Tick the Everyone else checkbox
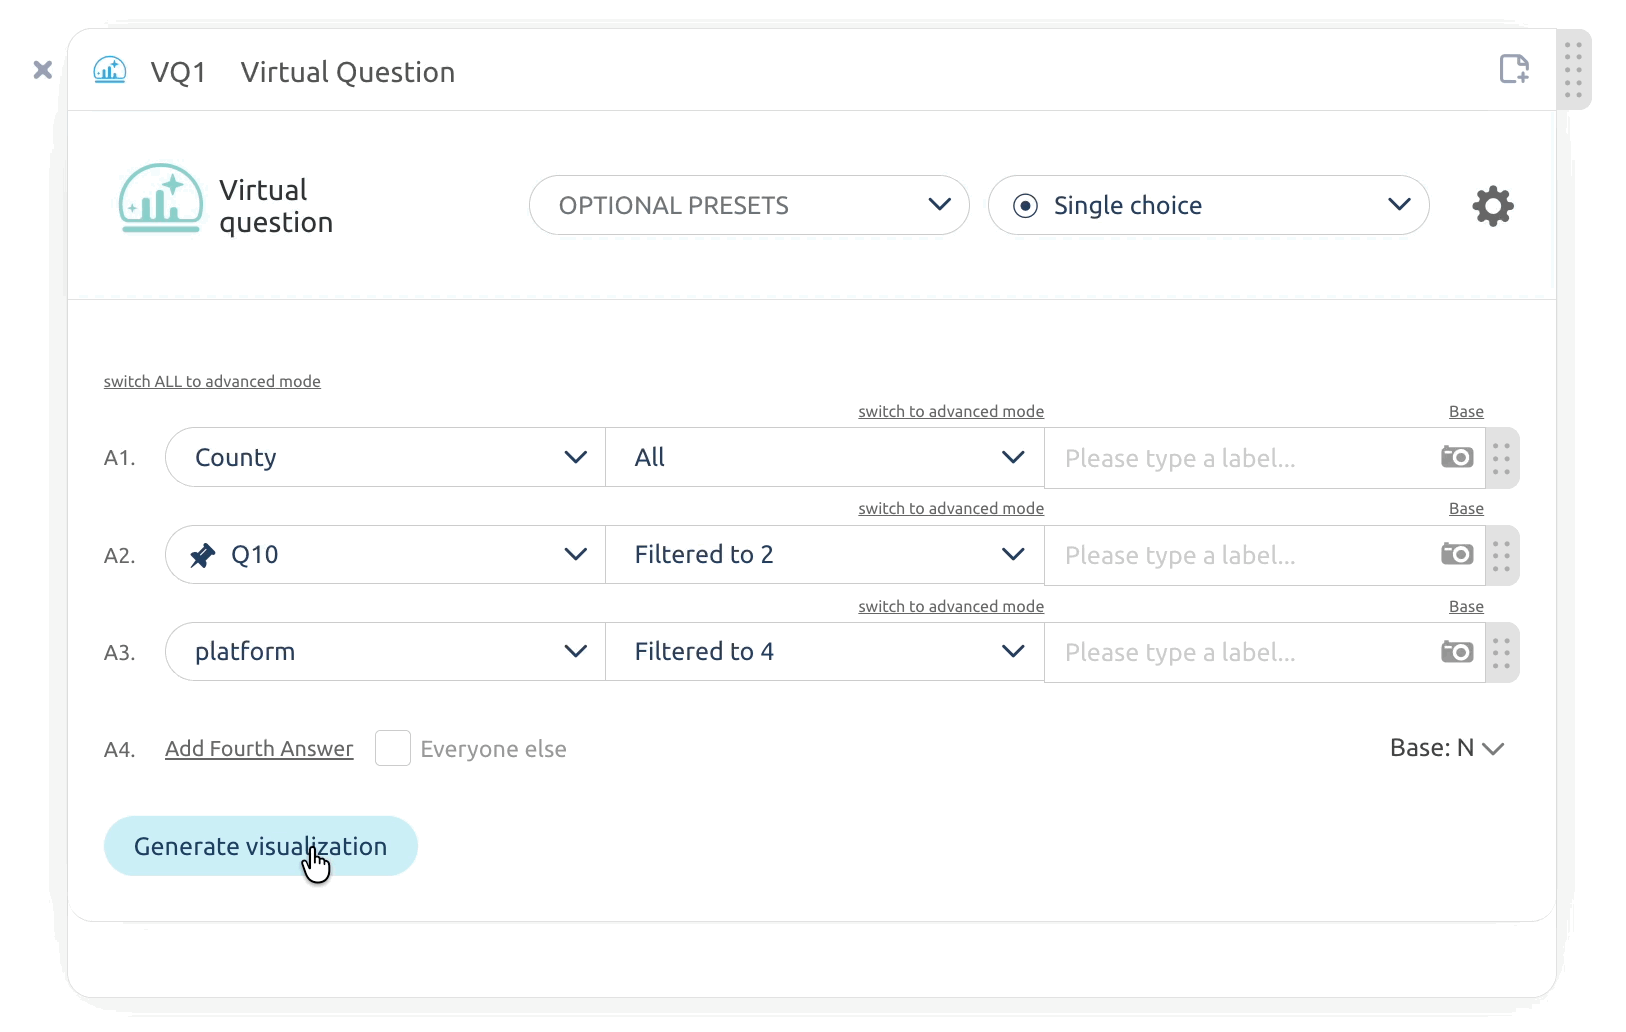 tap(393, 748)
